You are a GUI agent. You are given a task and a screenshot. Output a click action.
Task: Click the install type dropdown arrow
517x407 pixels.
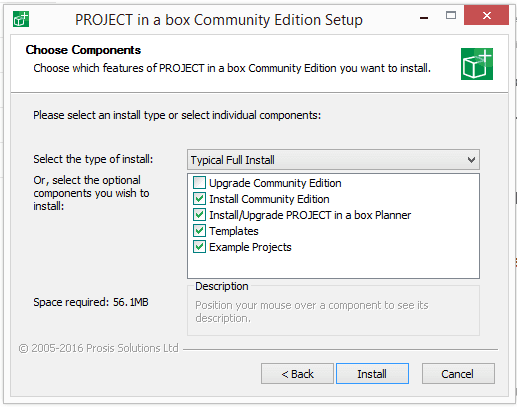point(471,160)
